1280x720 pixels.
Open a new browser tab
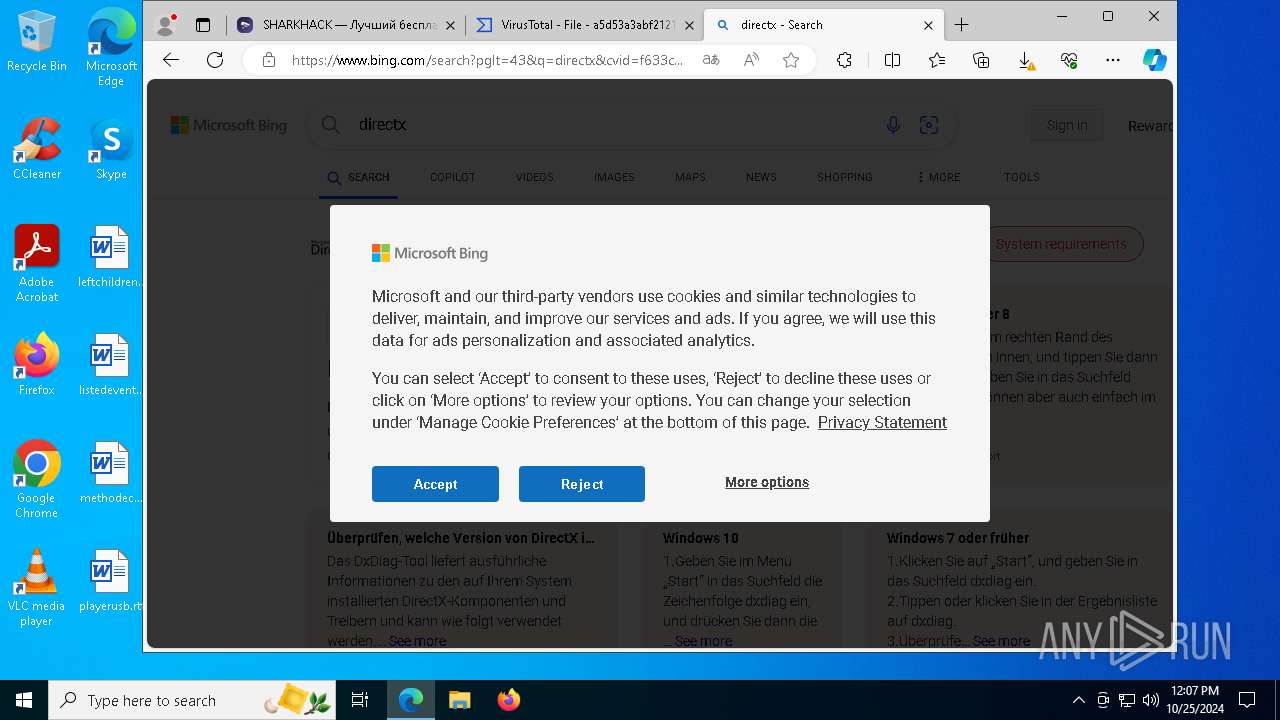pos(962,25)
